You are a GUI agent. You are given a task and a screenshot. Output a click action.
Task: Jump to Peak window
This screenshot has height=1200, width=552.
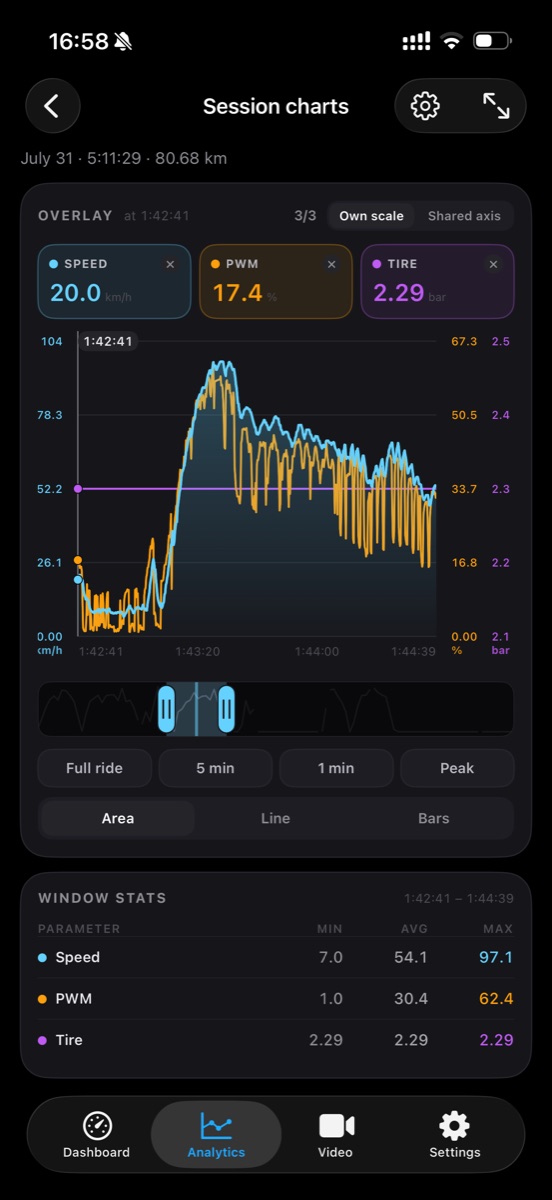click(x=457, y=768)
